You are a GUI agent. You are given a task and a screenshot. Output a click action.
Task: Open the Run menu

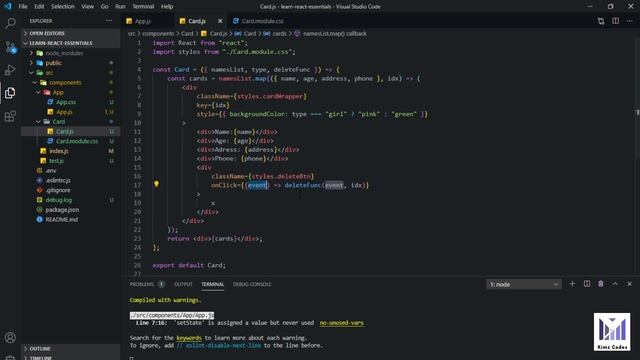(x=120, y=7)
